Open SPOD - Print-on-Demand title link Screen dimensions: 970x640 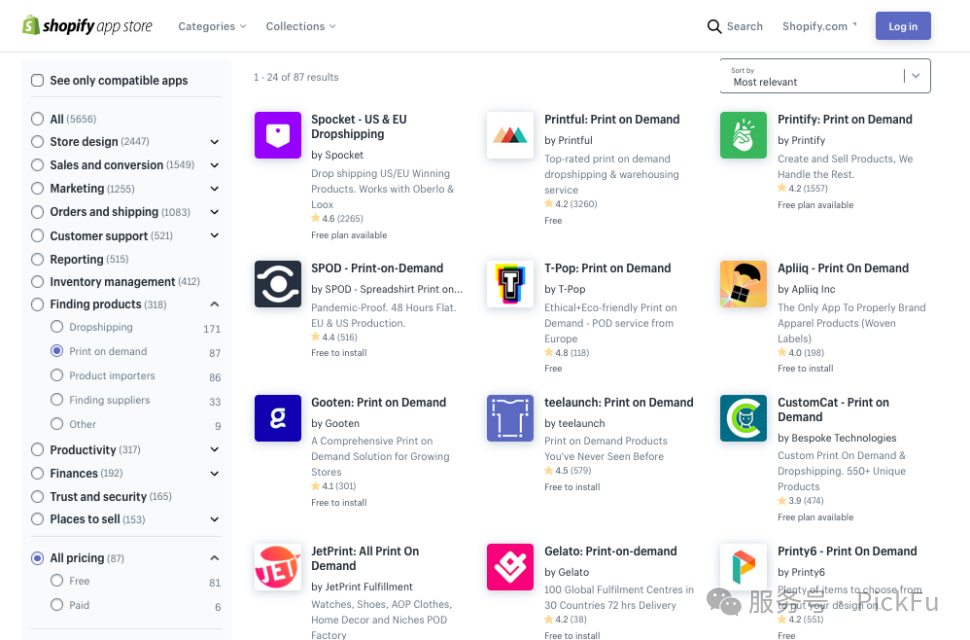point(377,268)
